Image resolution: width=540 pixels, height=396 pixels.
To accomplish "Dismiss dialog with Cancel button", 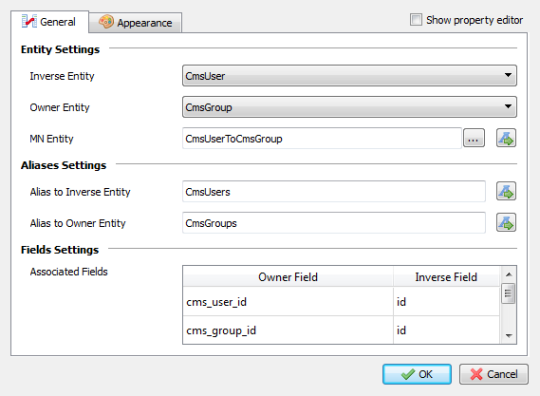I will pyautogui.click(x=494, y=374).
